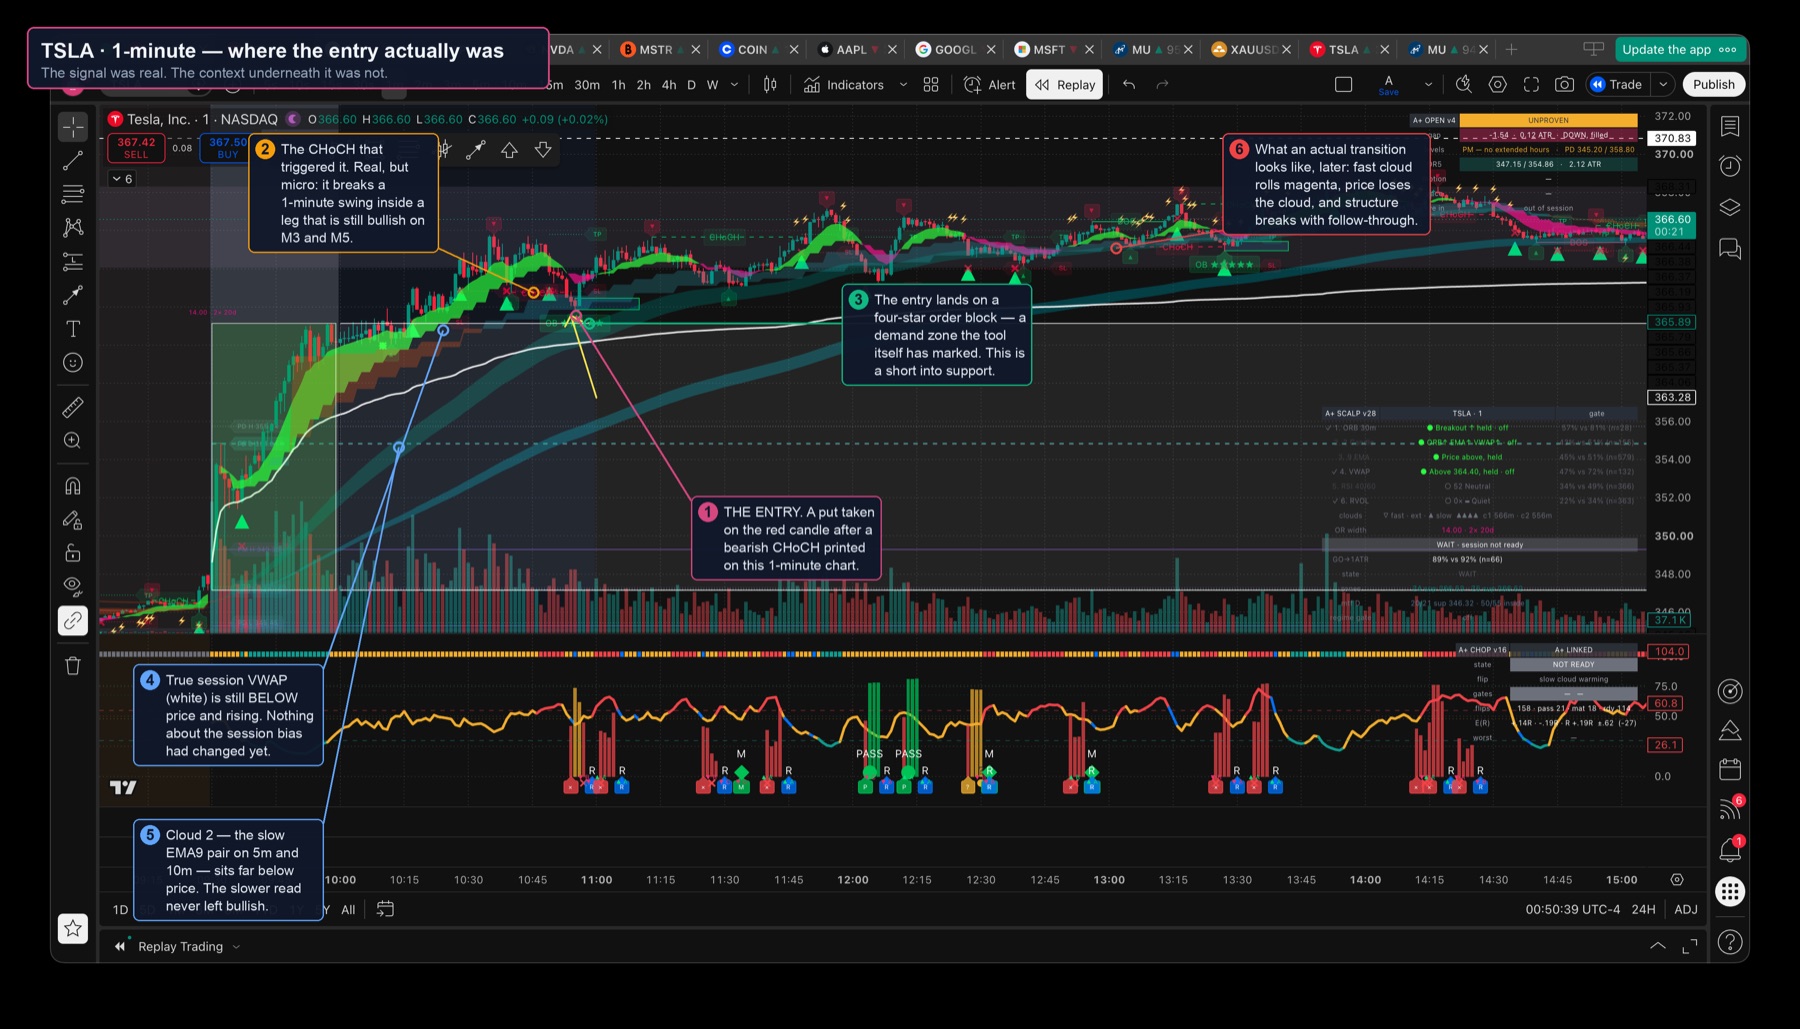1800x1029 pixels.
Task: Open the help center question mark
Action: 1730,942
